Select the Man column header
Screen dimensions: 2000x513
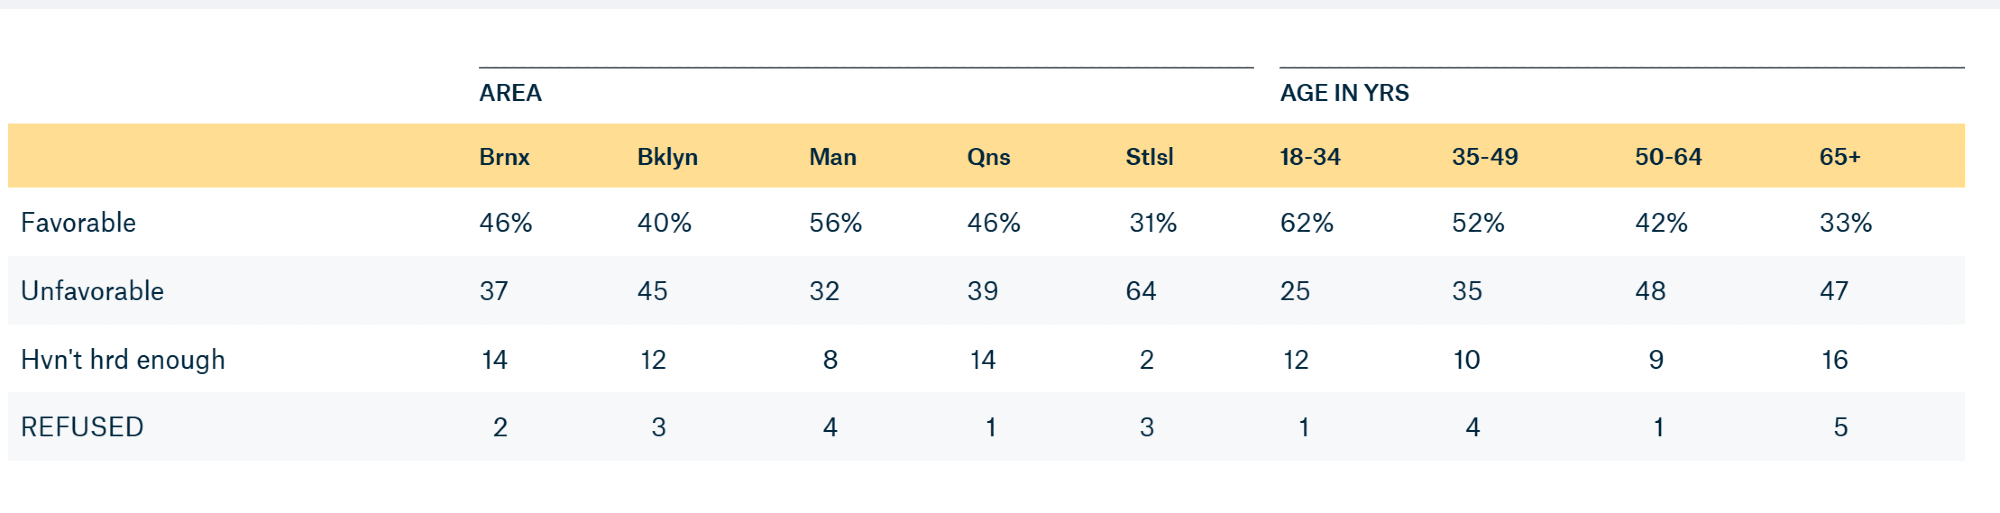click(x=832, y=157)
